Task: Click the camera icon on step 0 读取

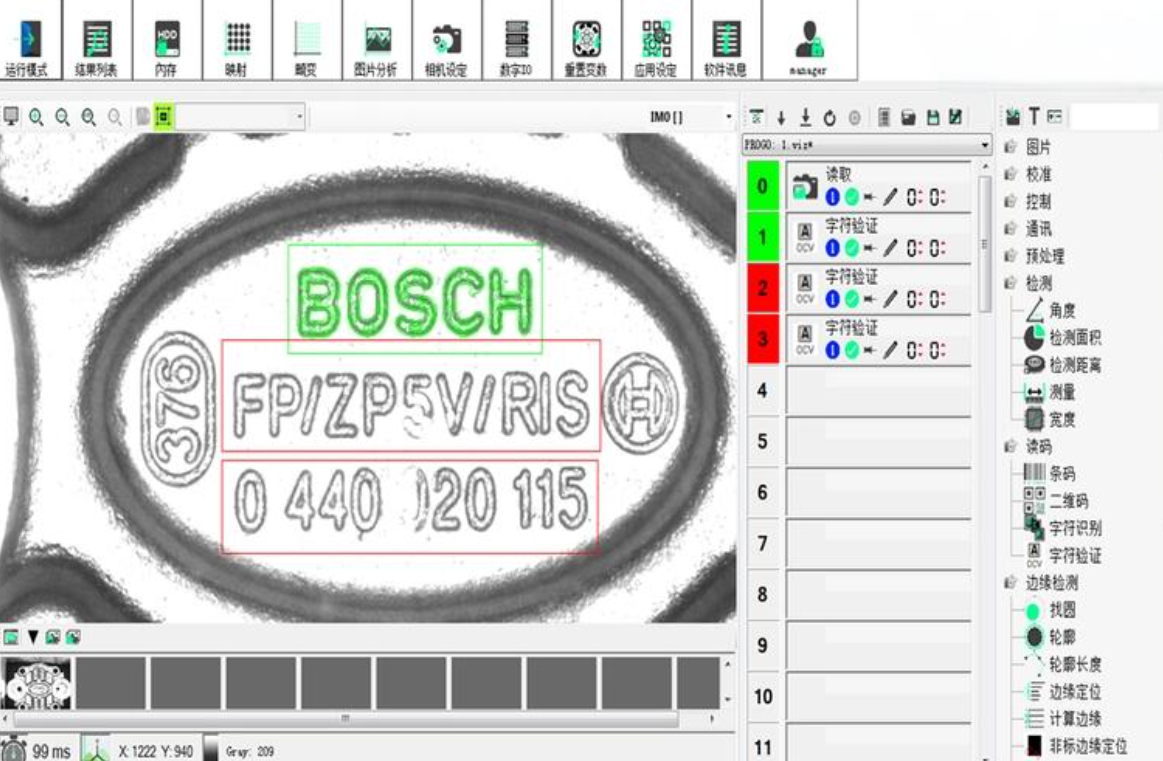Action: coord(804,187)
